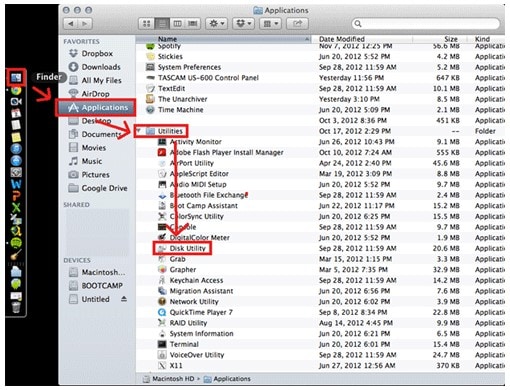
Task: Sort by the Size column header
Action: (440, 39)
